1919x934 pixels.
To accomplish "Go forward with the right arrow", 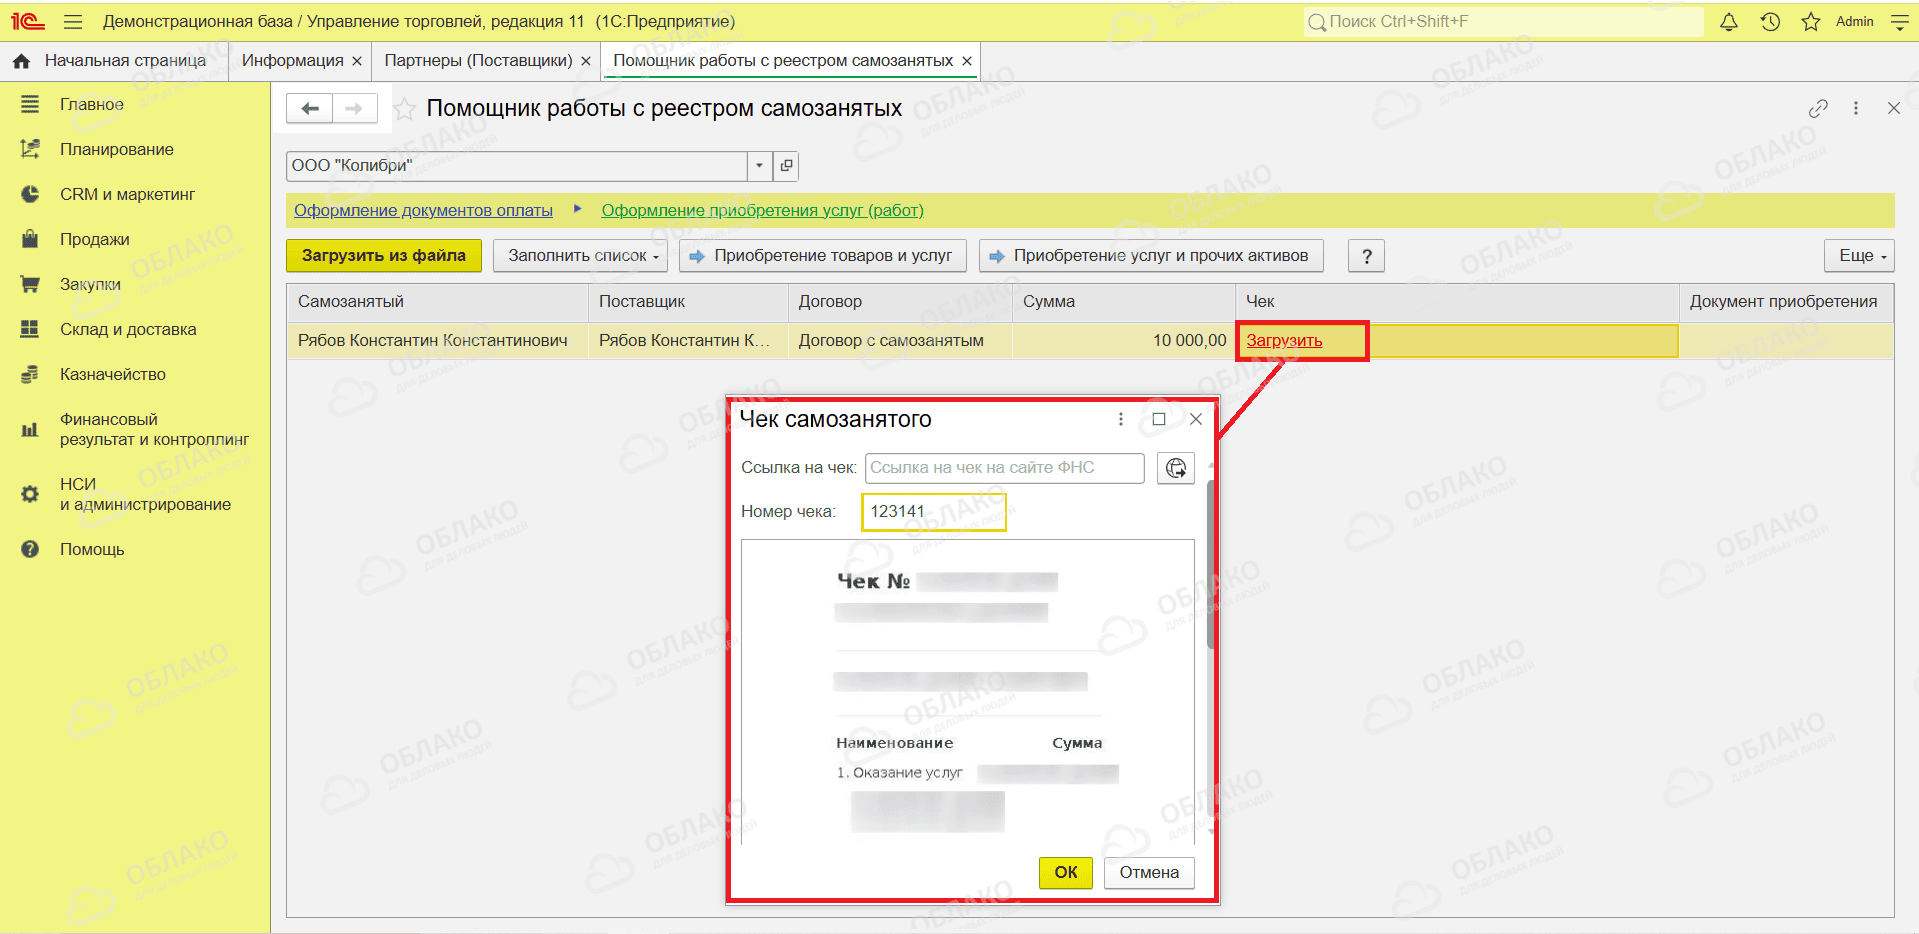I will point(354,108).
